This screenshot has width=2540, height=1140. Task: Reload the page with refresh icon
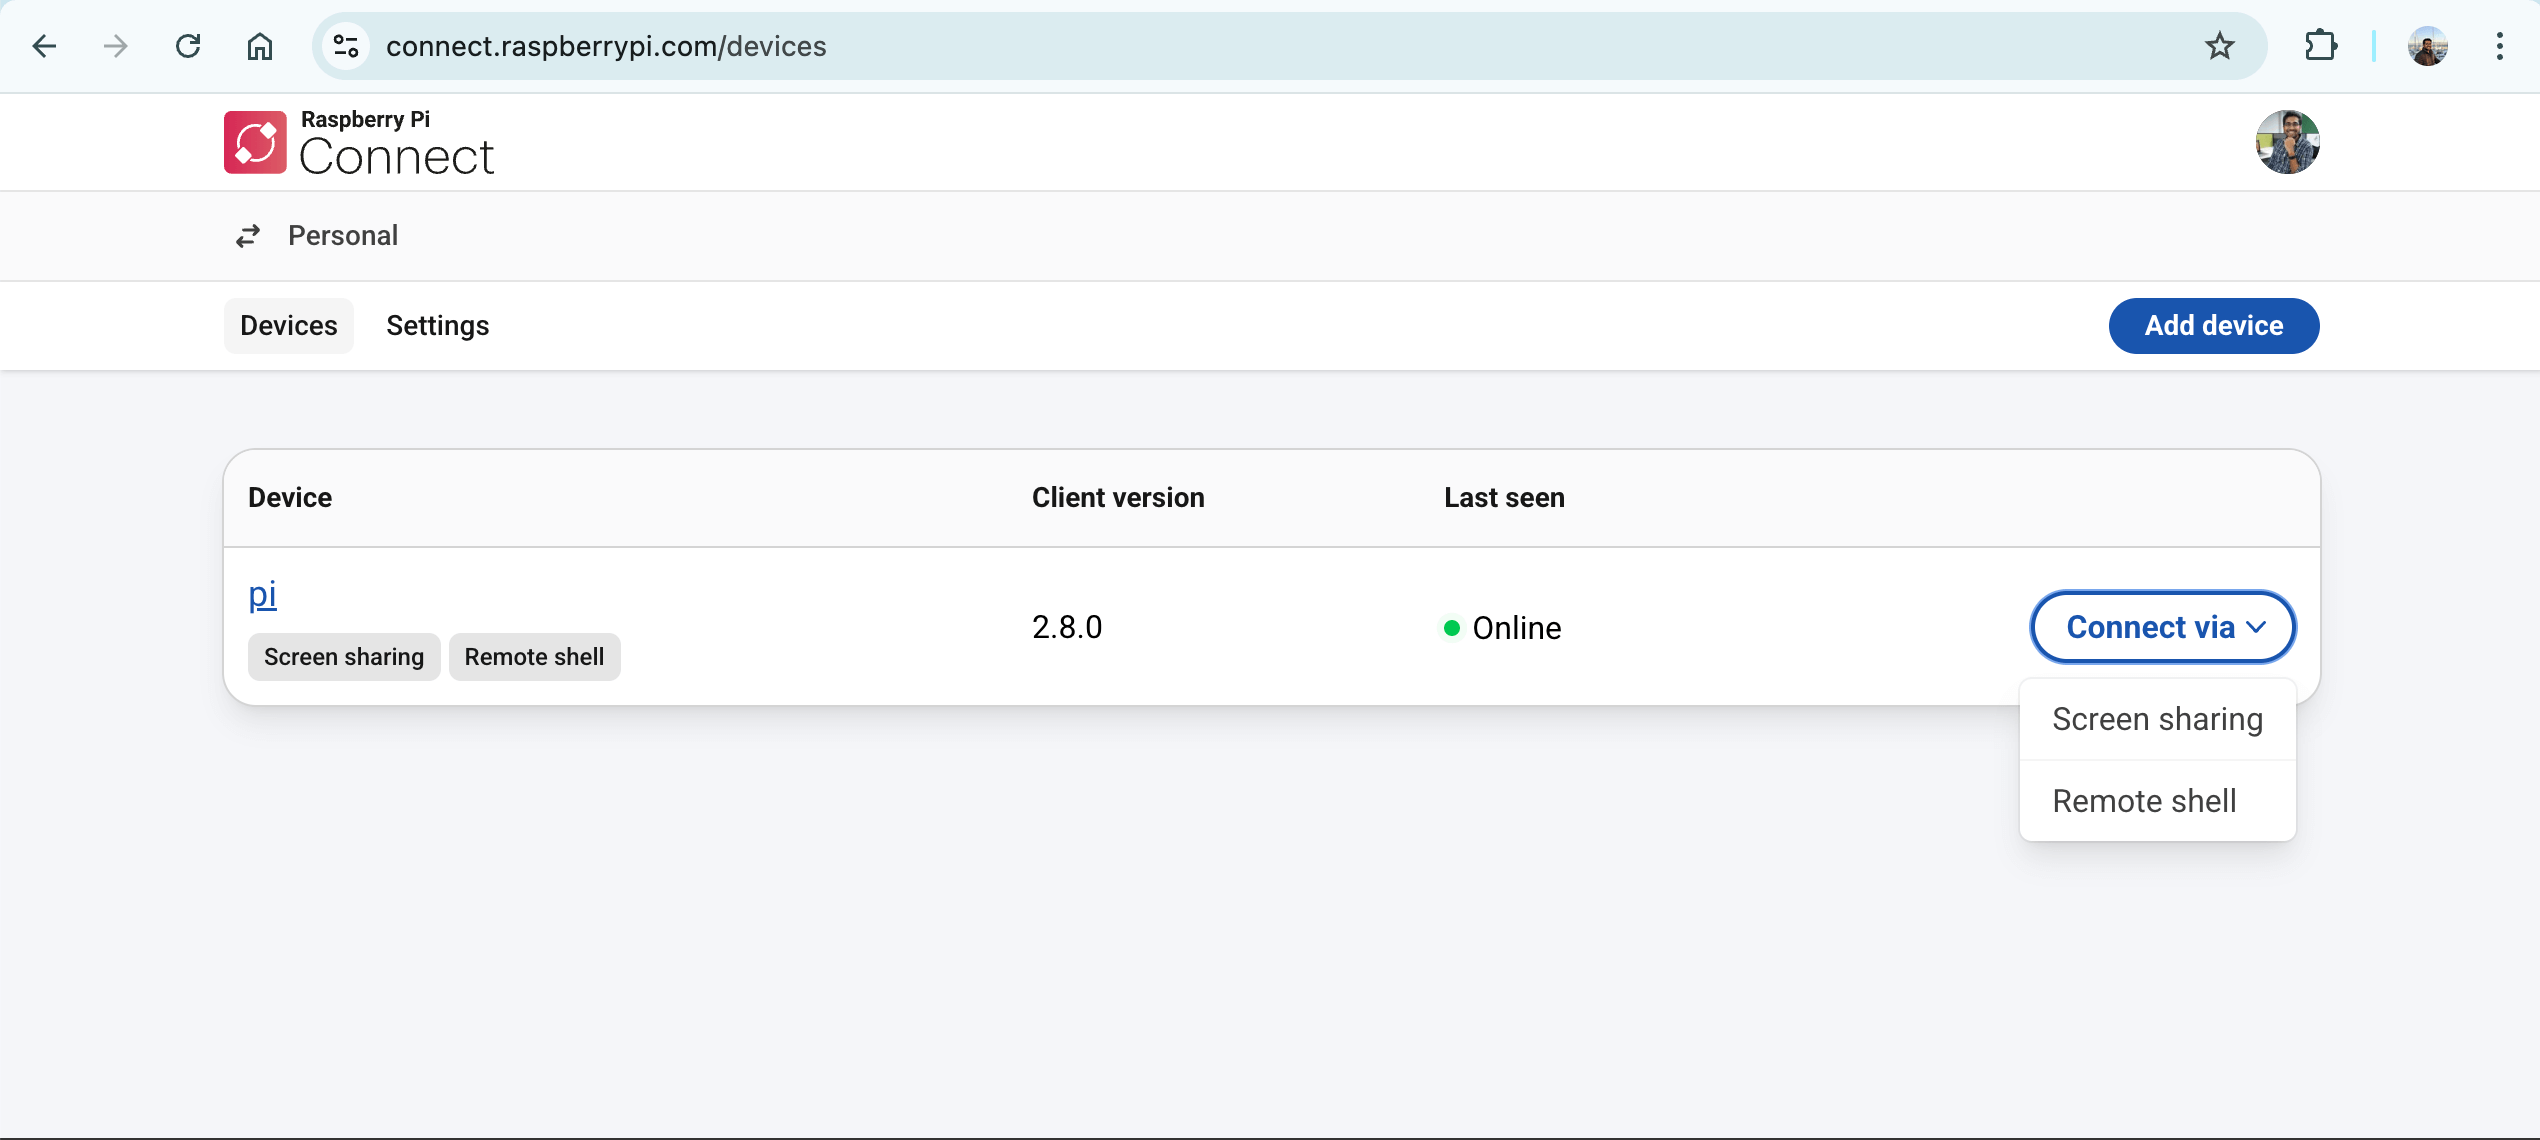pyautogui.click(x=188, y=46)
